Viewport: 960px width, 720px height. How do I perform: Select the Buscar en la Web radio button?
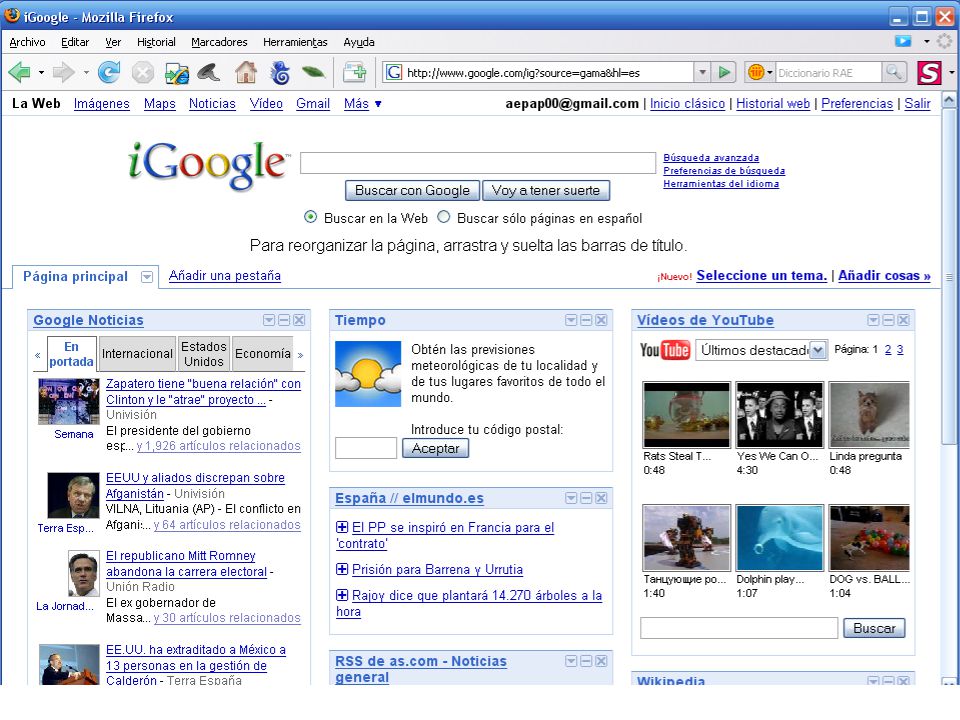(310, 217)
